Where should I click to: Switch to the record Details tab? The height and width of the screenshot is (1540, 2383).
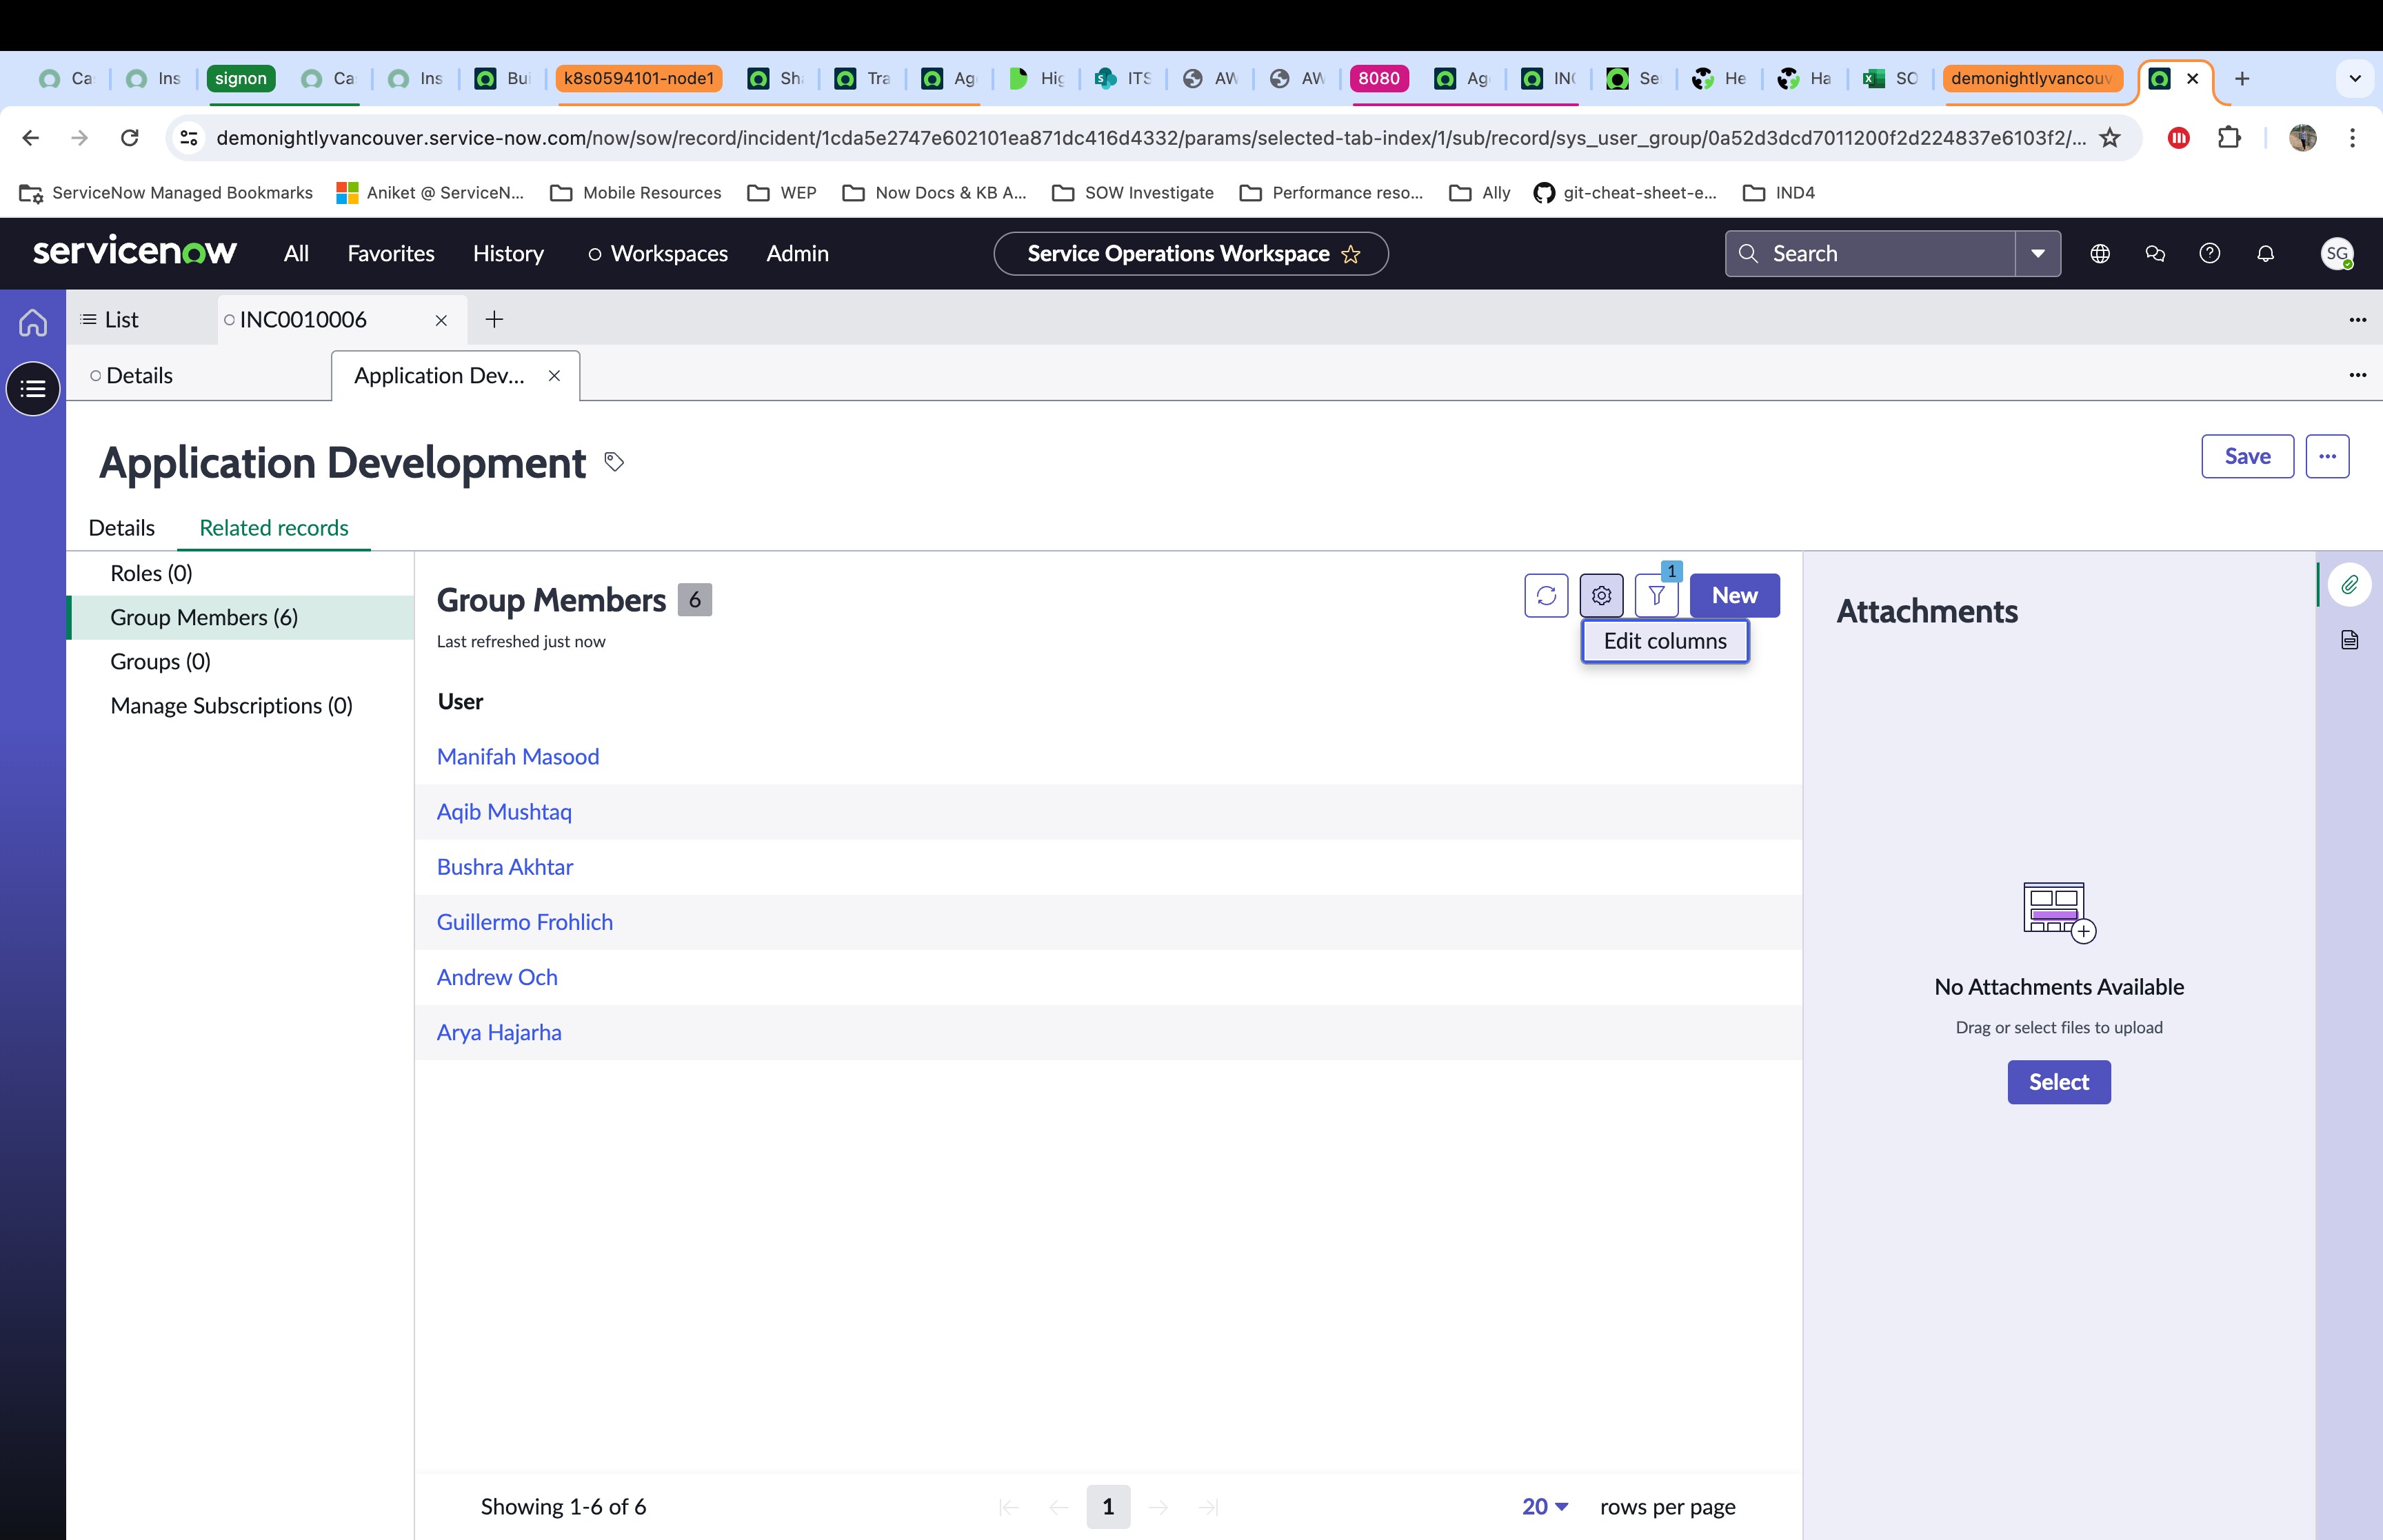(122, 528)
